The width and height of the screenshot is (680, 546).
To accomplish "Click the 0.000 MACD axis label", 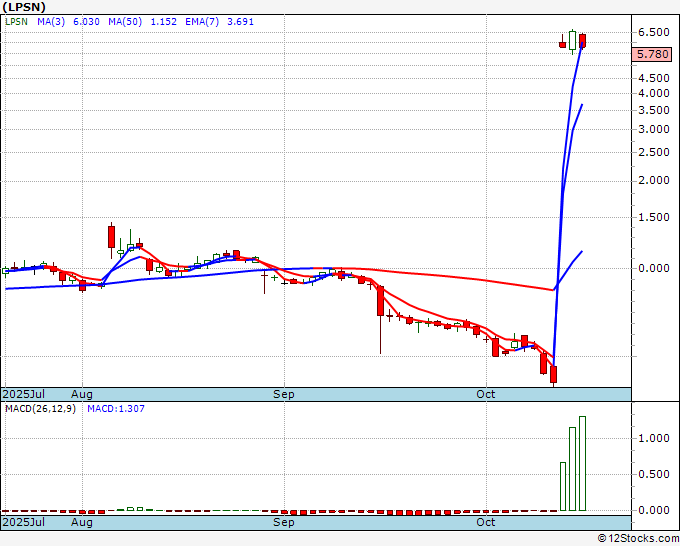I will tap(654, 510).
